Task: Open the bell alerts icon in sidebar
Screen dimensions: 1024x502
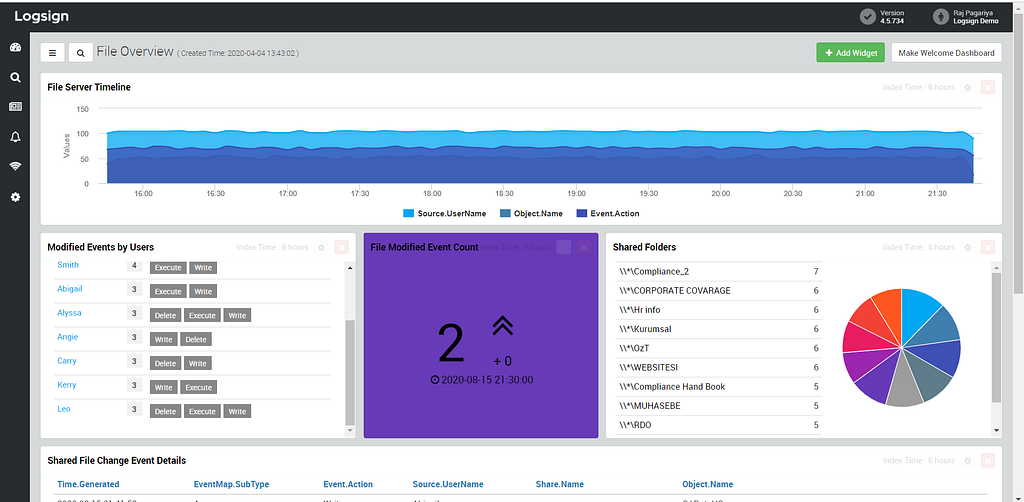Action: click(x=15, y=136)
